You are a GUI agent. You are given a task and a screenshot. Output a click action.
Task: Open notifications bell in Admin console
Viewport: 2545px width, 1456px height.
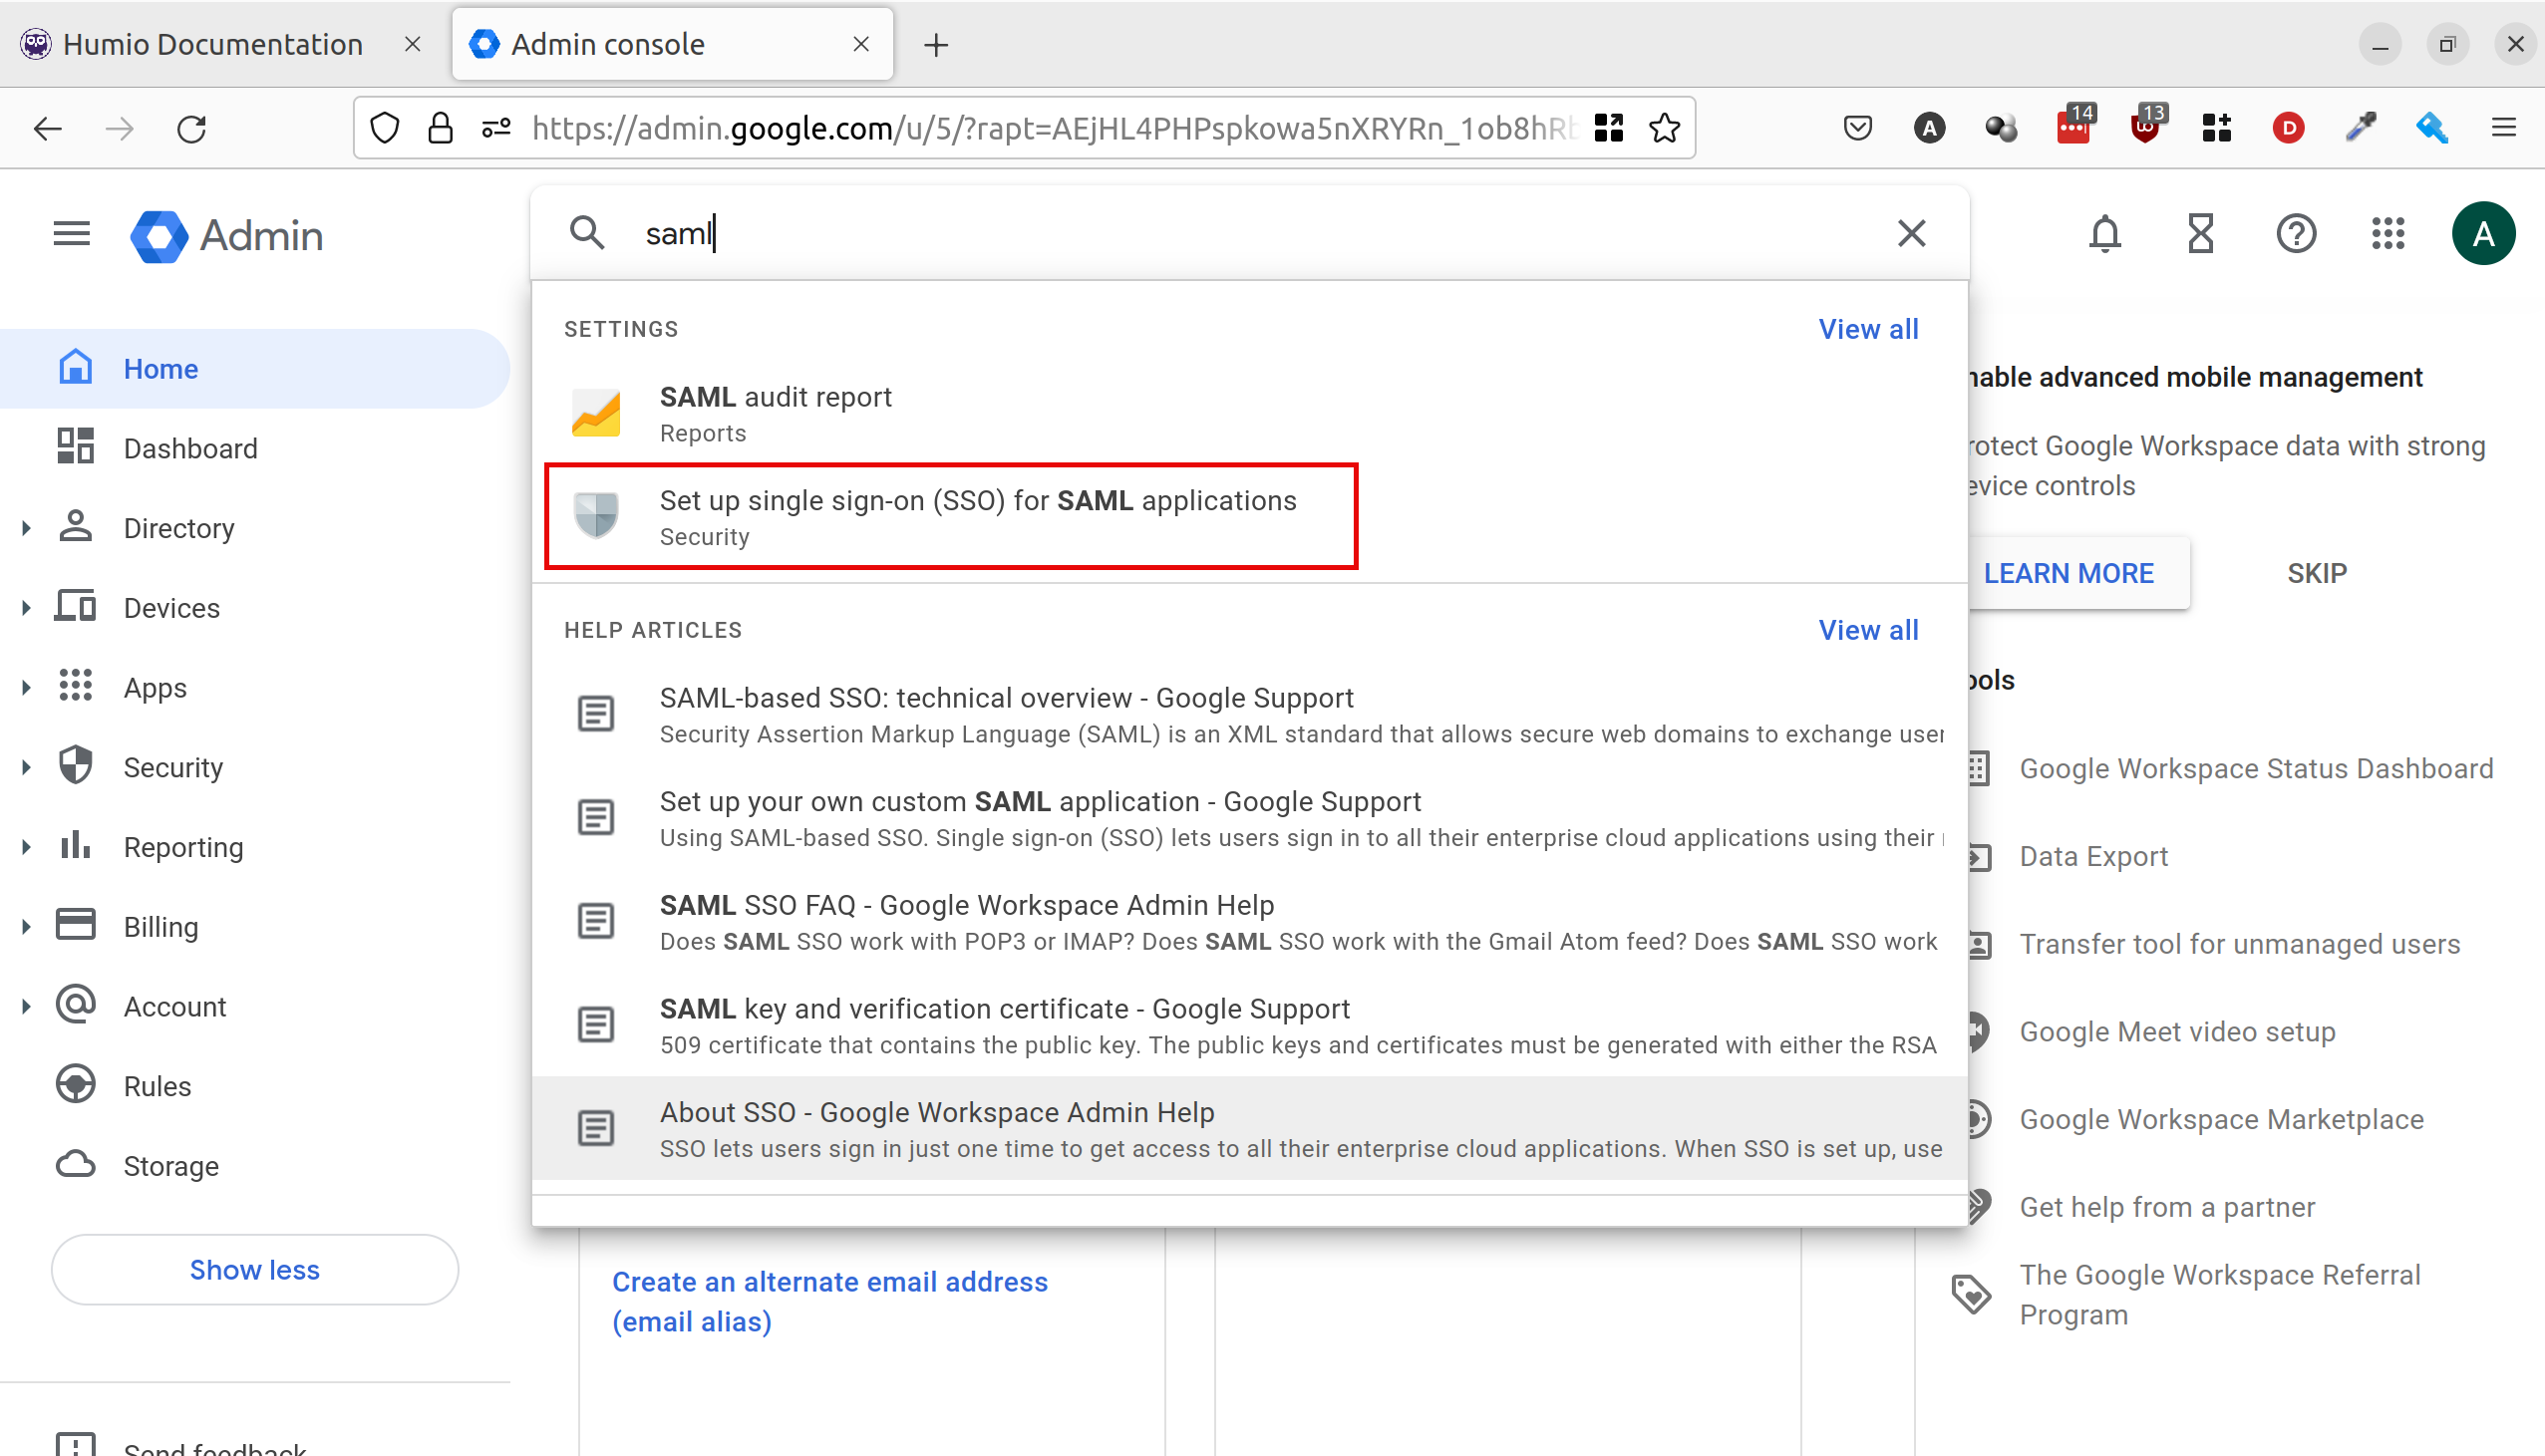[x=2104, y=233]
